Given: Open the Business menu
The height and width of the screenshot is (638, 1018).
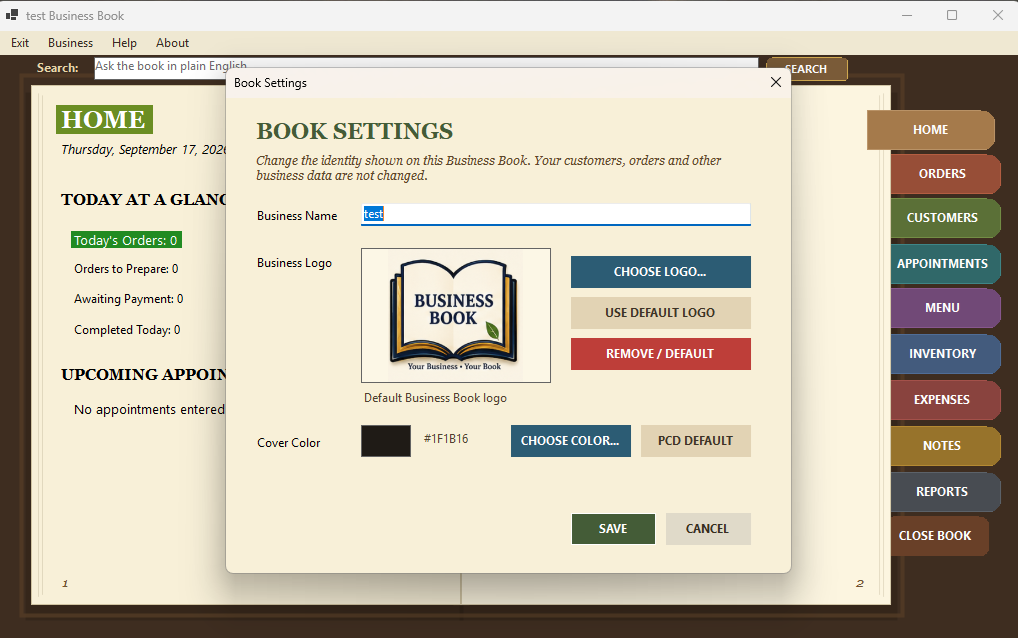Looking at the screenshot, I should click(70, 43).
